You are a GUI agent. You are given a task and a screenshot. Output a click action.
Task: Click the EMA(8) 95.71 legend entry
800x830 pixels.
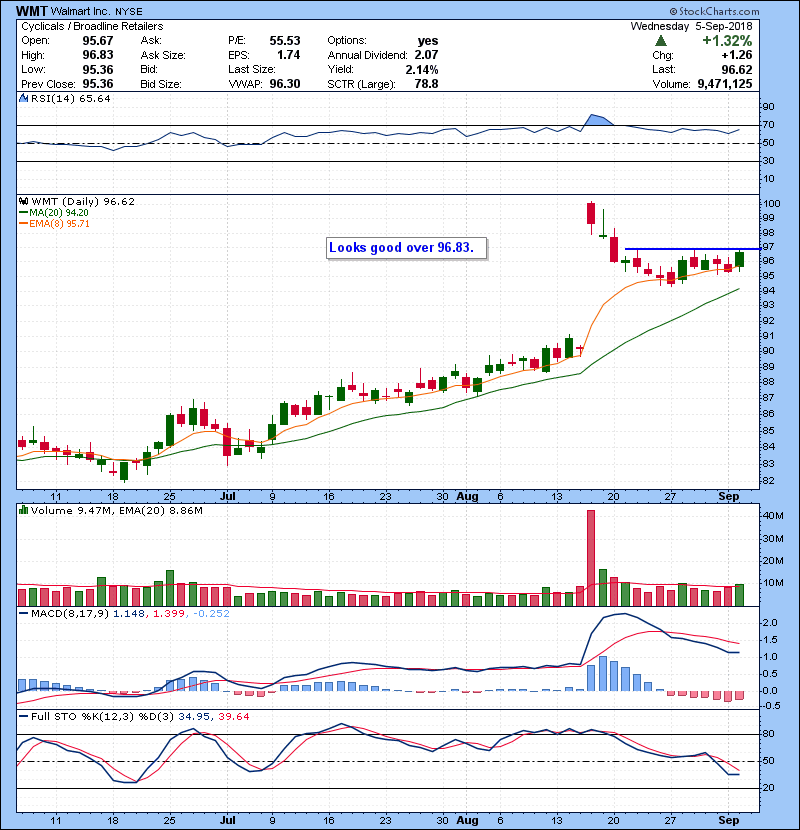[59, 223]
